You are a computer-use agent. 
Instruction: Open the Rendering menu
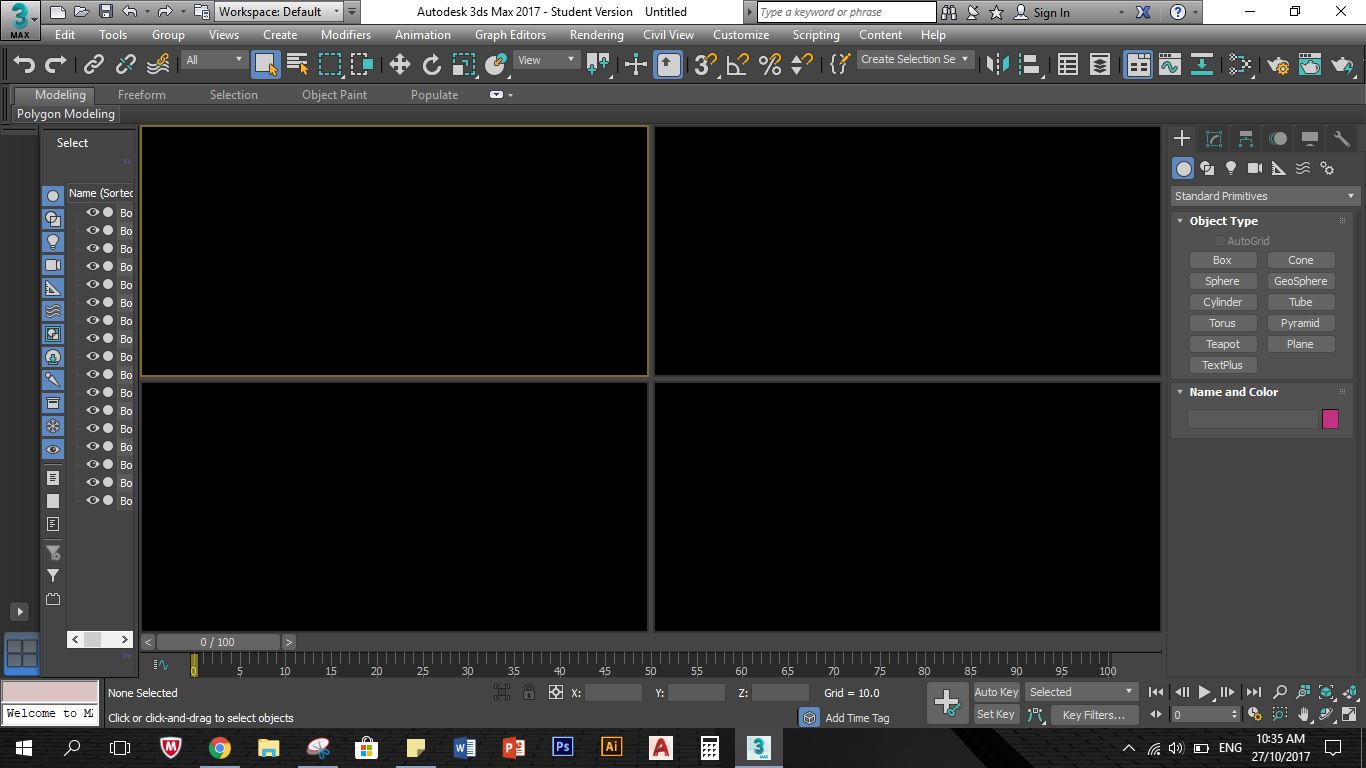click(x=596, y=34)
